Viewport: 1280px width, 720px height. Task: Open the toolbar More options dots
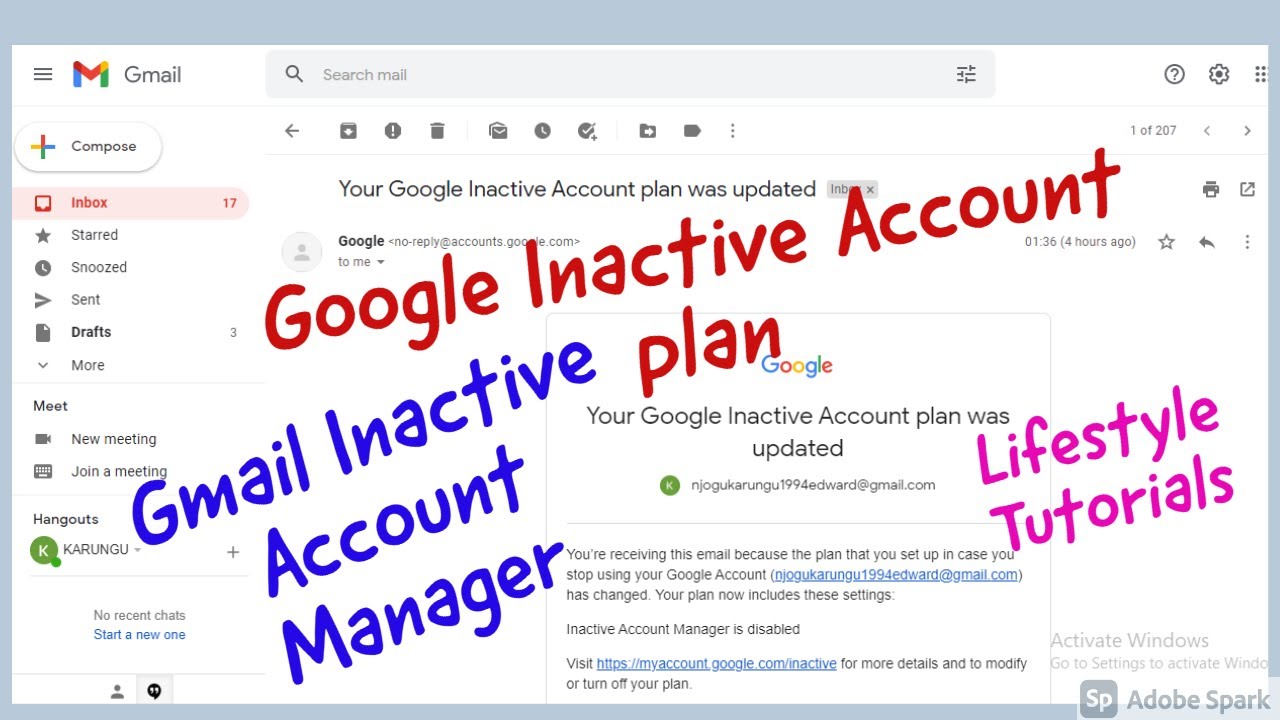733,131
